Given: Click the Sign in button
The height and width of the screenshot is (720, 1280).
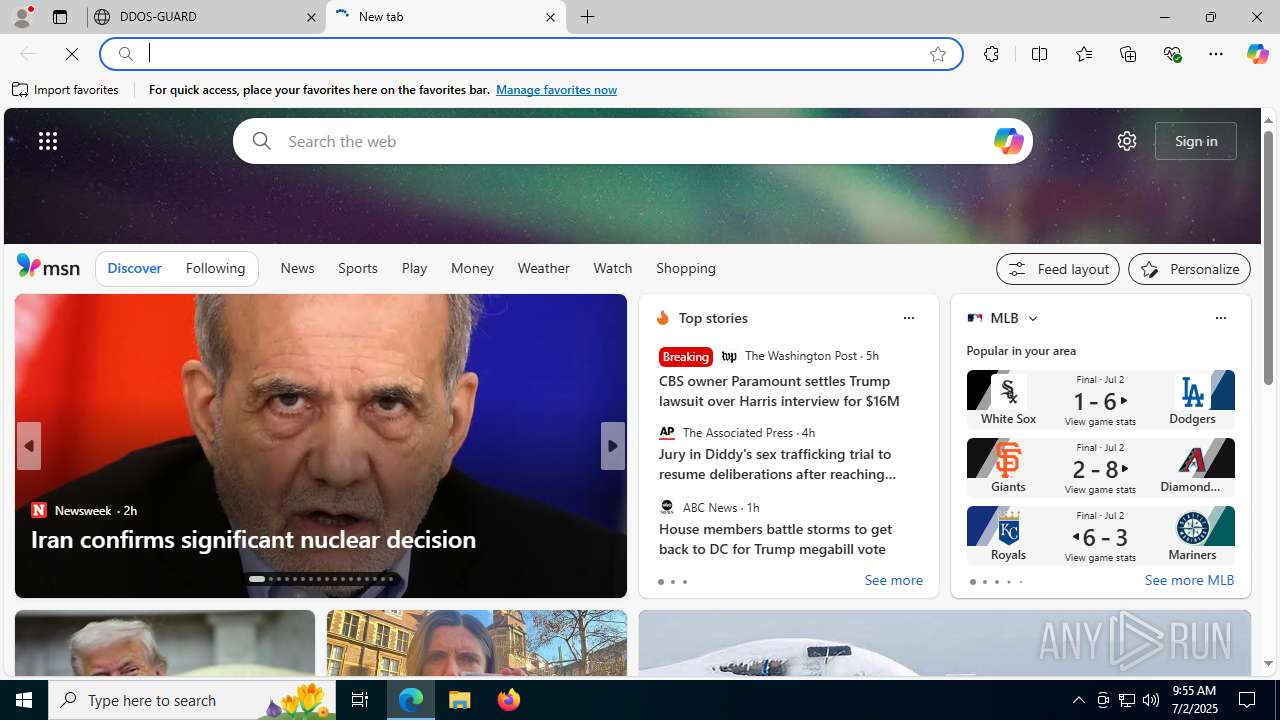Looking at the screenshot, I should pos(1196,141).
